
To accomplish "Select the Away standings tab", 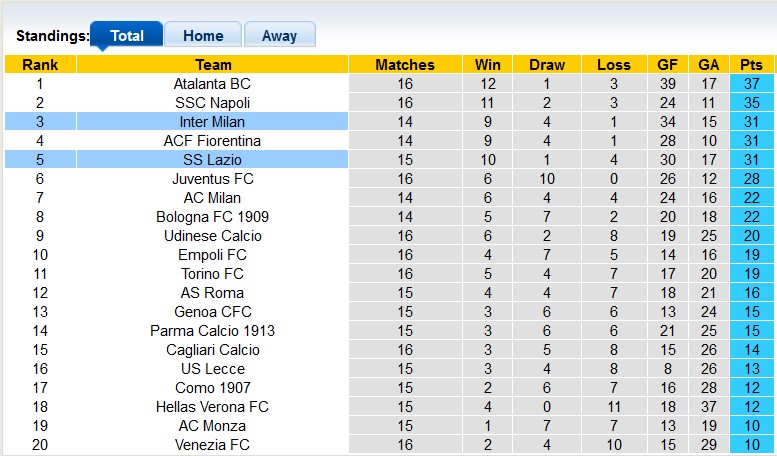I will pyautogui.click(x=279, y=36).
